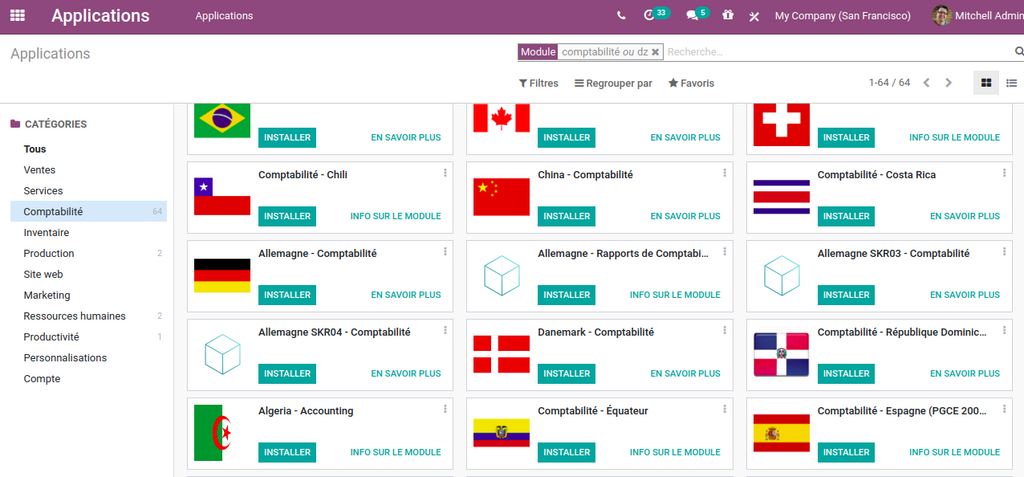Select Ressources humaines category
1024x477 pixels.
click(x=74, y=316)
